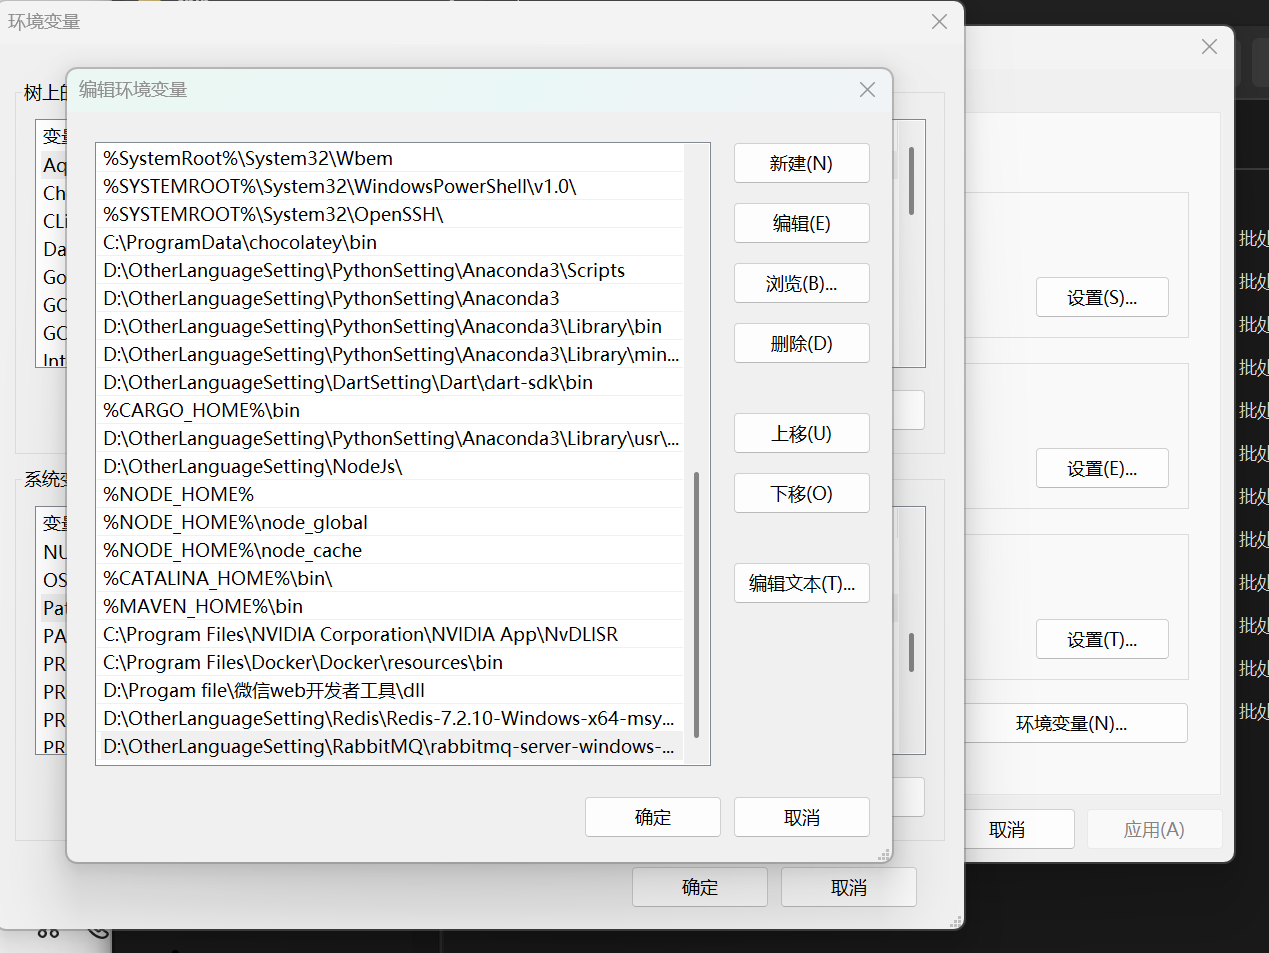Open the 设置(S)... button
Image resolution: width=1269 pixels, height=953 pixels.
(x=1101, y=298)
